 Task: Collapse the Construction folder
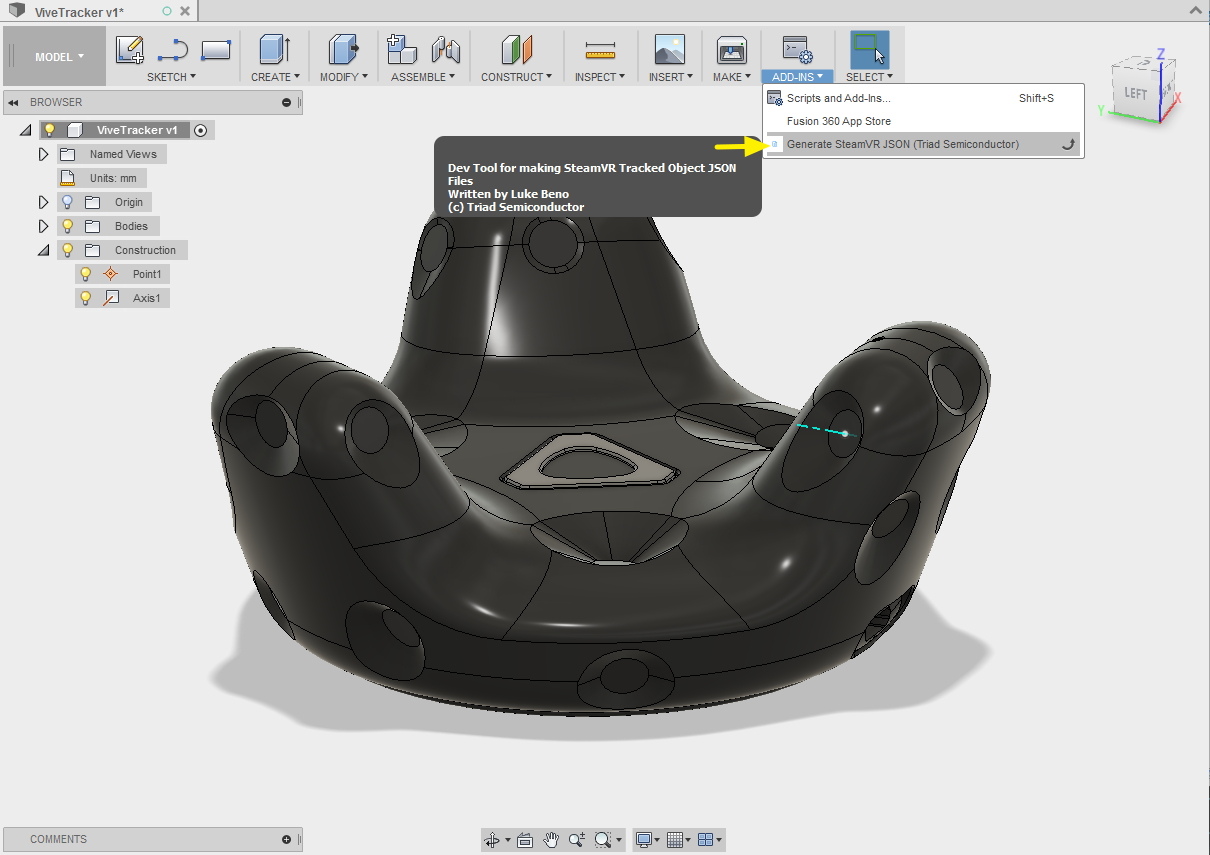click(x=43, y=250)
